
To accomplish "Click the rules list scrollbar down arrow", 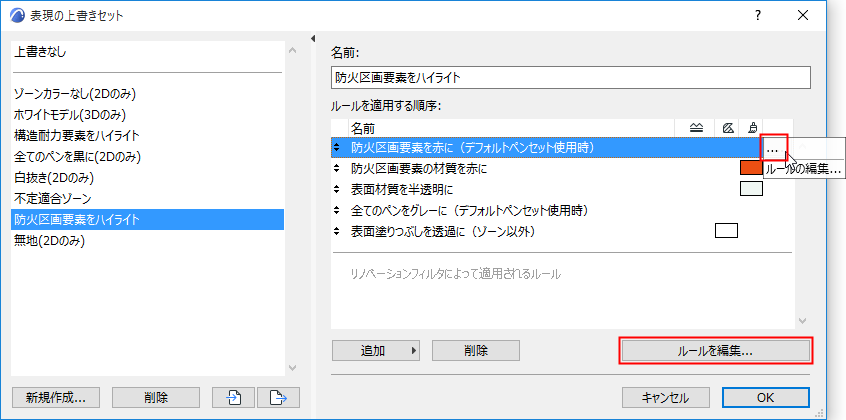I will (x=802, y=321).
